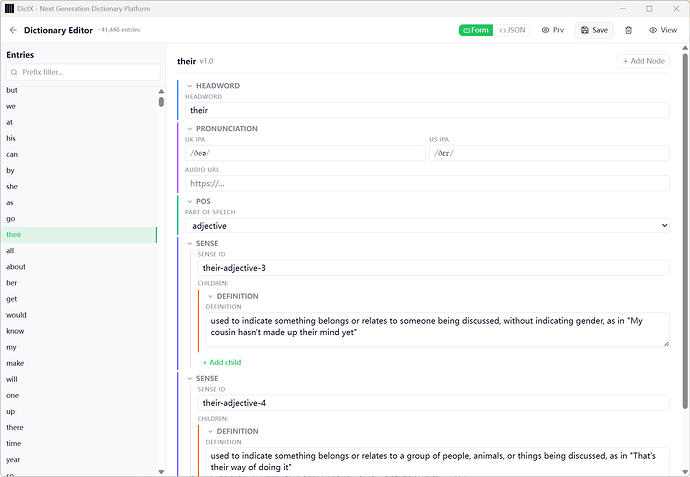
Task: Switch to JSON editing mode
Action: [x=512, y=30]
